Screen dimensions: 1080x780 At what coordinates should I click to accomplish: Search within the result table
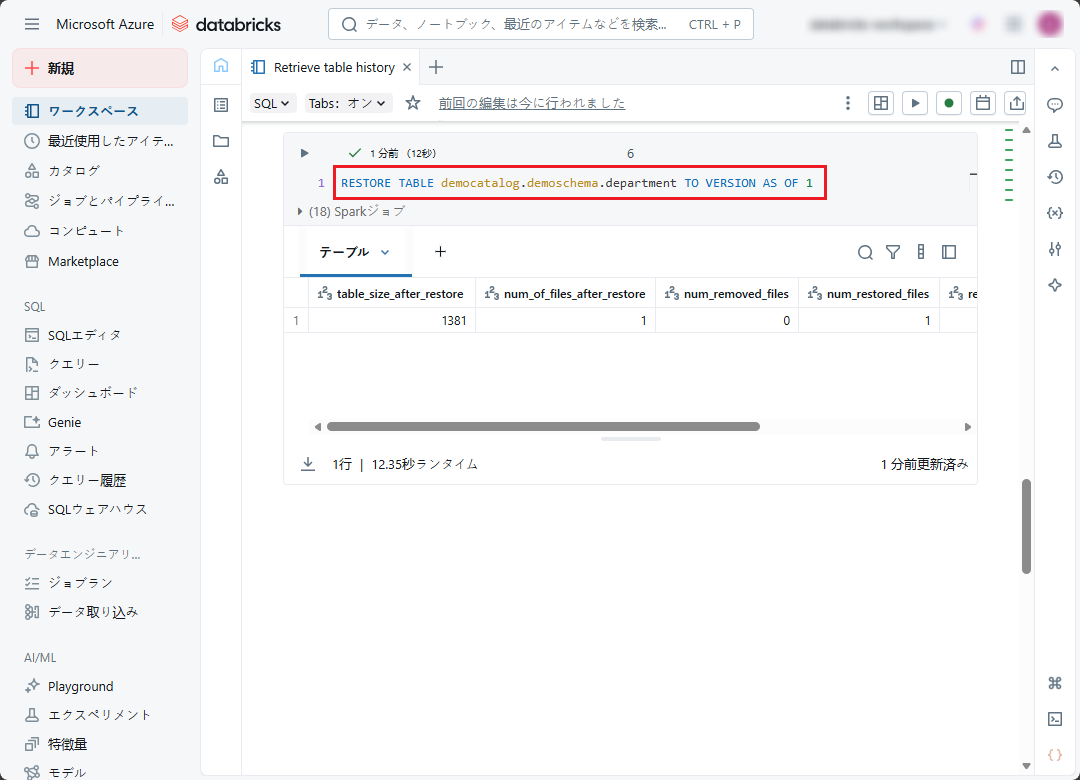[865, 252]
